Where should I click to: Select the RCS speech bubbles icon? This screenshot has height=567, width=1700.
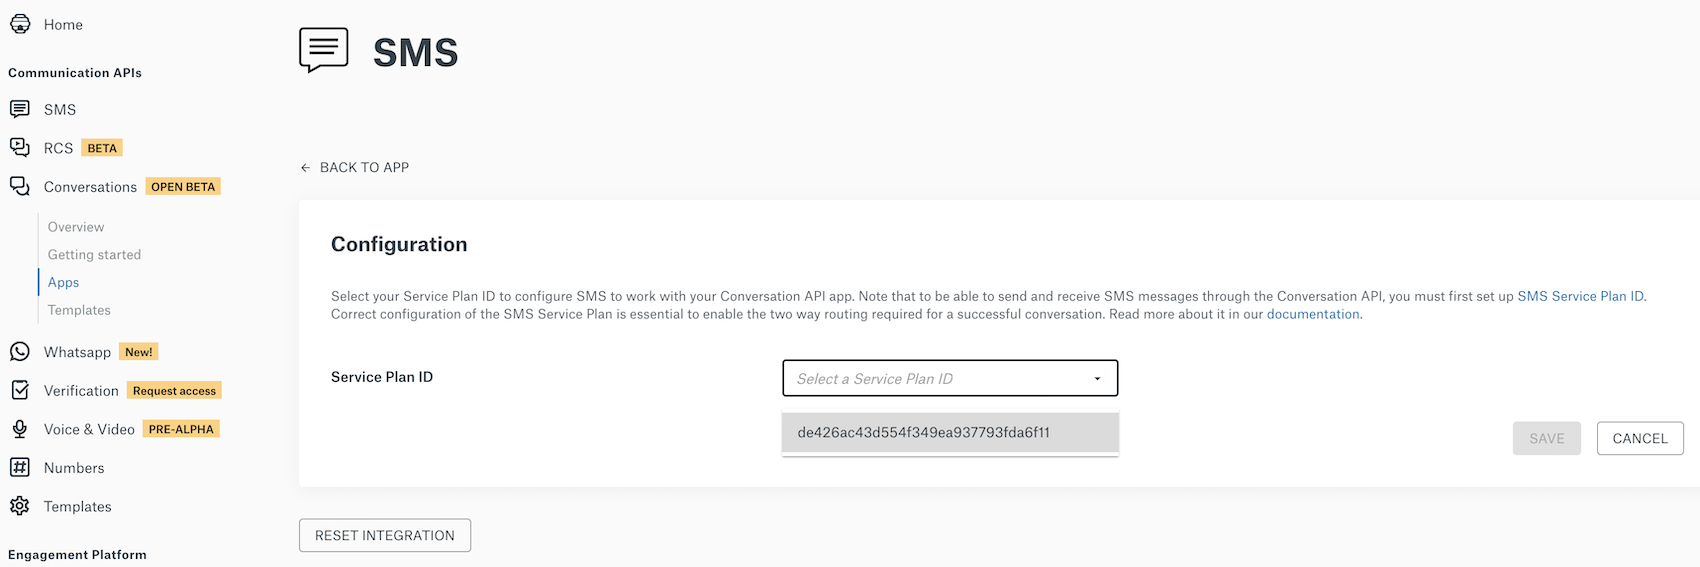(x=20, y=148)
